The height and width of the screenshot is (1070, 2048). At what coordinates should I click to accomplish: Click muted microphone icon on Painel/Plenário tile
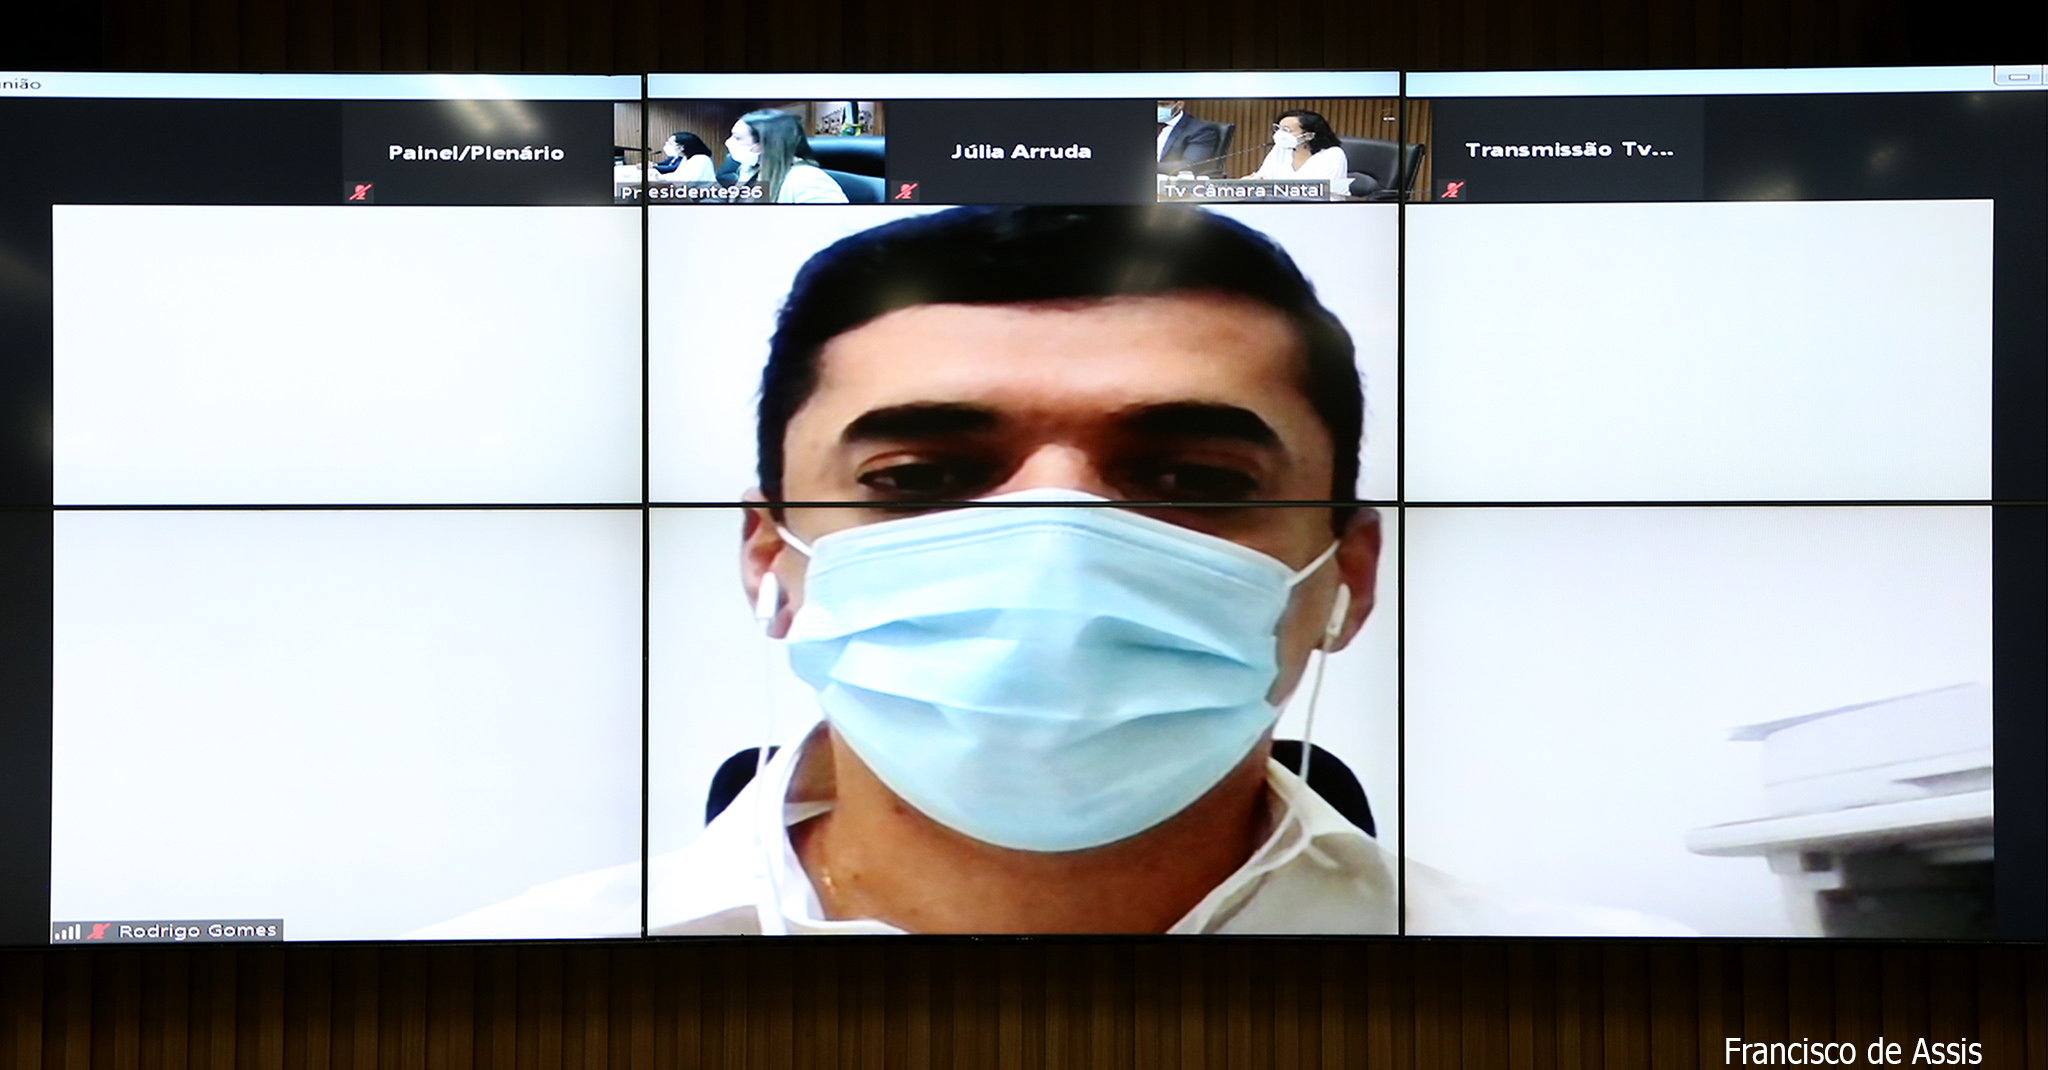(360, 192)
